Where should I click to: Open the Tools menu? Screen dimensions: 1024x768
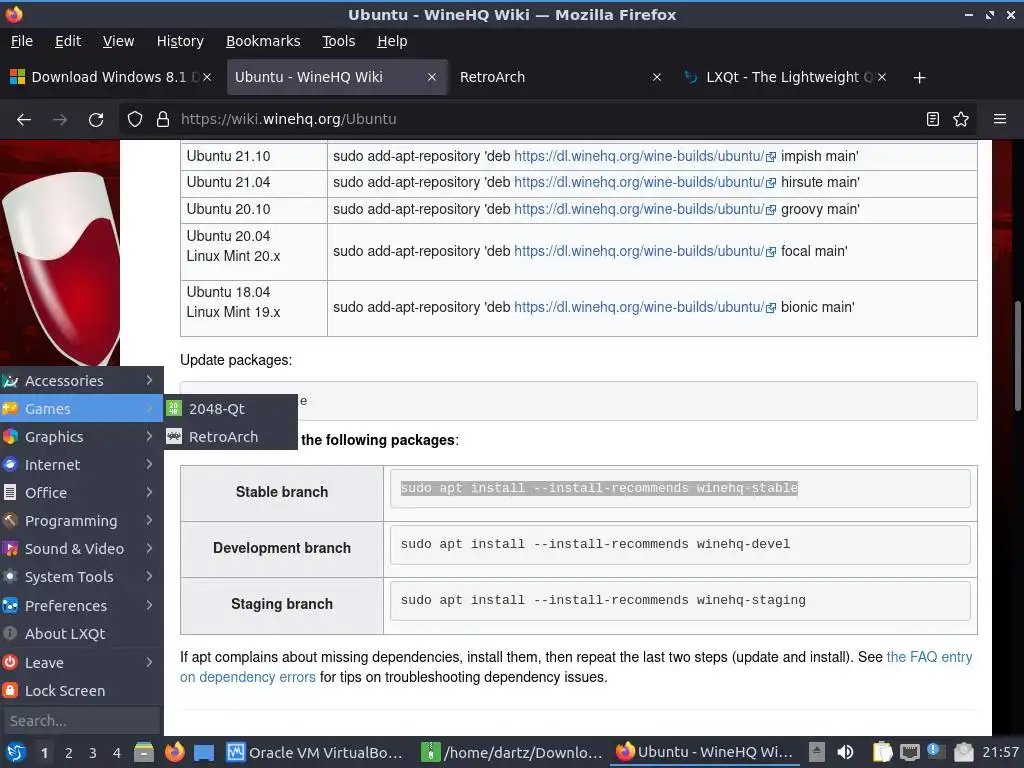point(338,41)
